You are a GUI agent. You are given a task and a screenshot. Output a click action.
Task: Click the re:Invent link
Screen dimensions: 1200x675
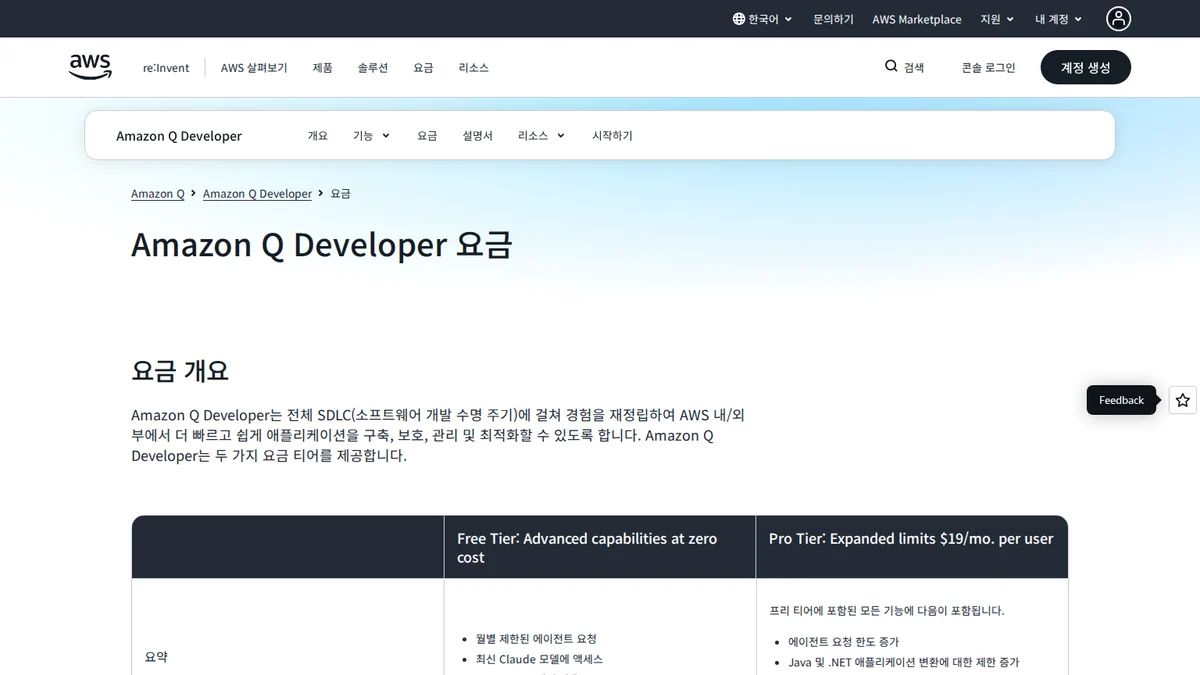[166, 68]
